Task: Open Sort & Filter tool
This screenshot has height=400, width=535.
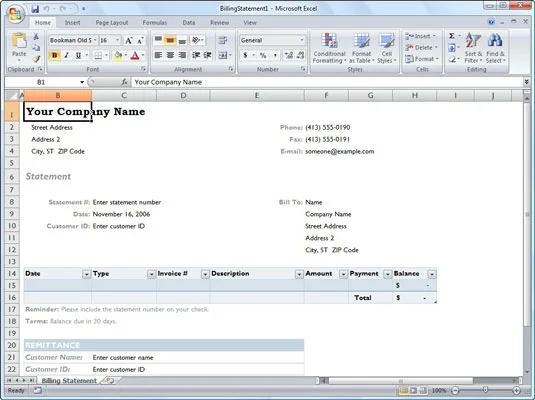Action: click(x=473, y=48)
